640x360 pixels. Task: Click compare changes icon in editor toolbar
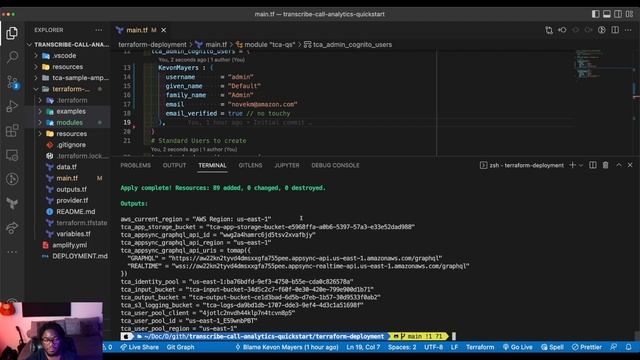(549, 30)
